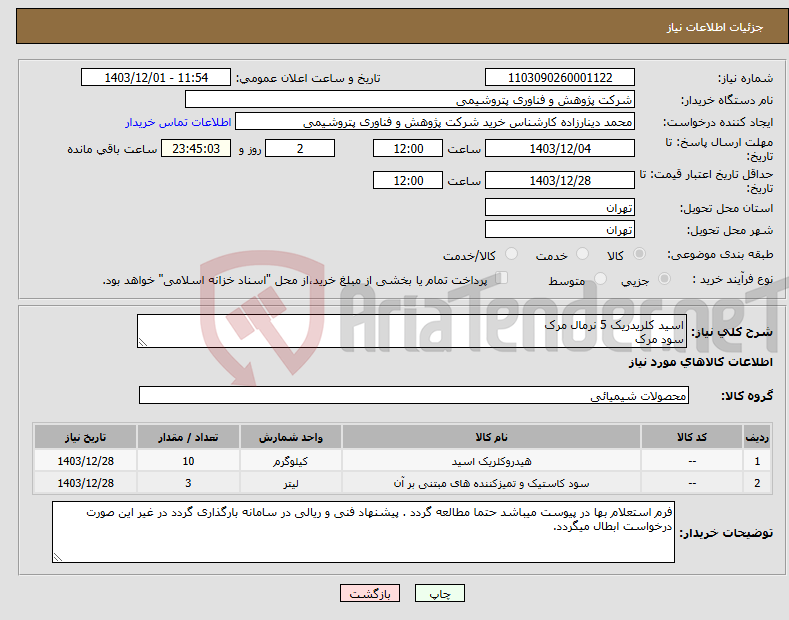The image size is (789, 620).
Task: Open اطلاعات تماس خریدار link
Action: [178, 122]
